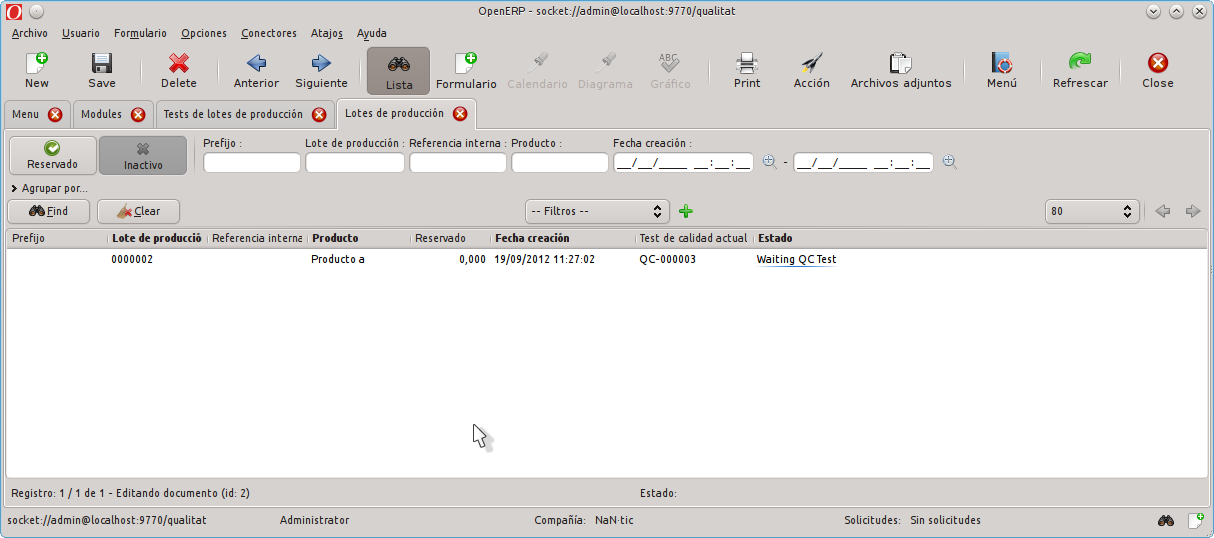
Task: Select the Waiting QC Test status cell
Action: 796,259
